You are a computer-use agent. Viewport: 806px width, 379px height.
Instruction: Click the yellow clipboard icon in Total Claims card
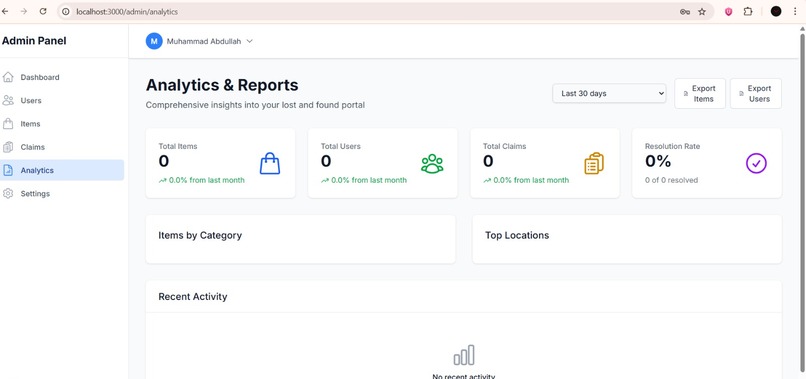pos(594,164)
